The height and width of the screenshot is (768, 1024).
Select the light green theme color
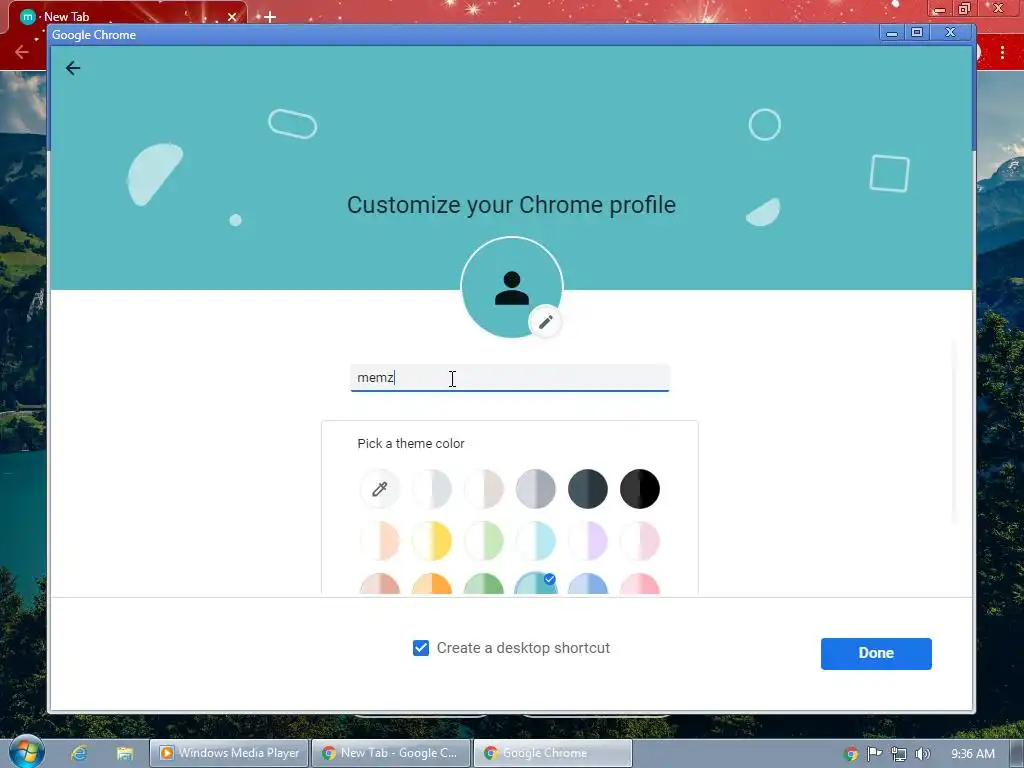[x=484, y=541]
